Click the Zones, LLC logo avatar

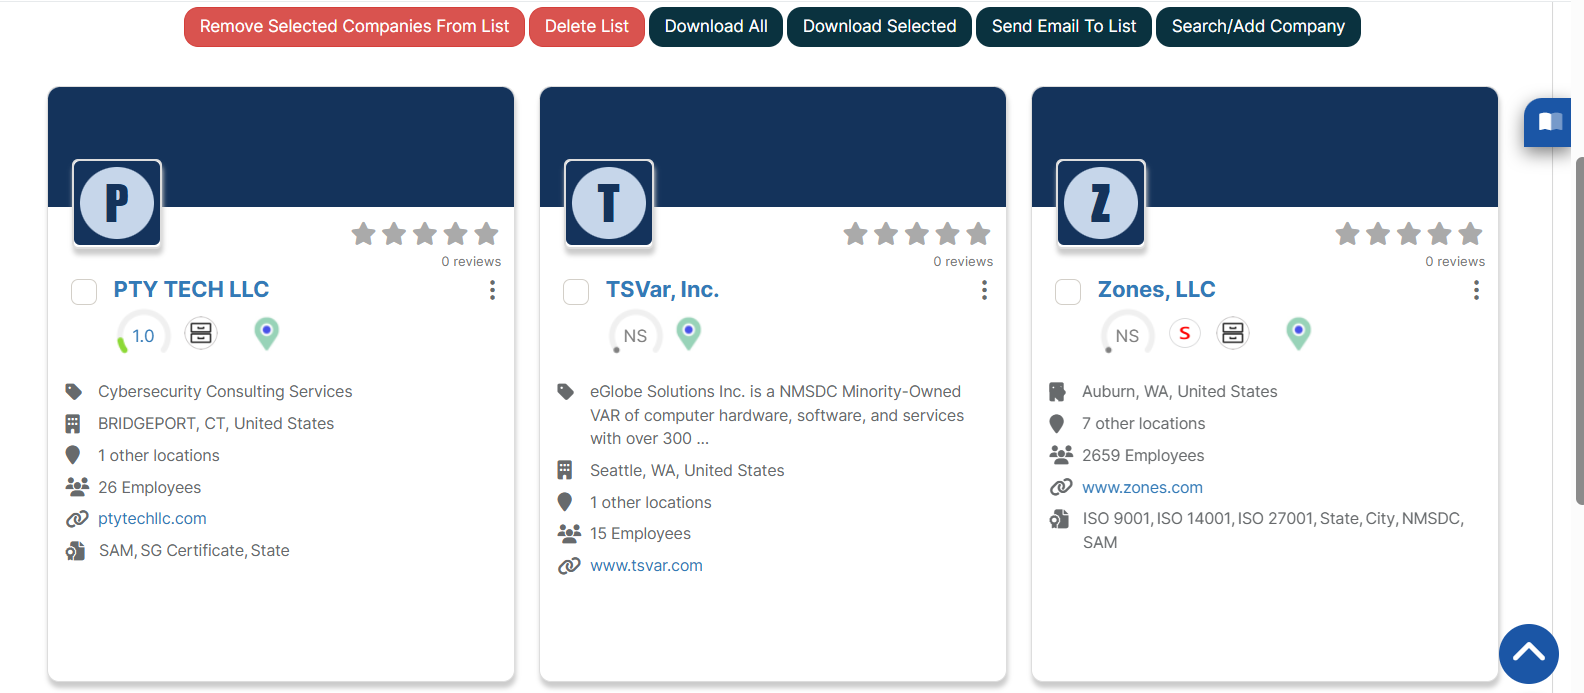click(1101, 203)
